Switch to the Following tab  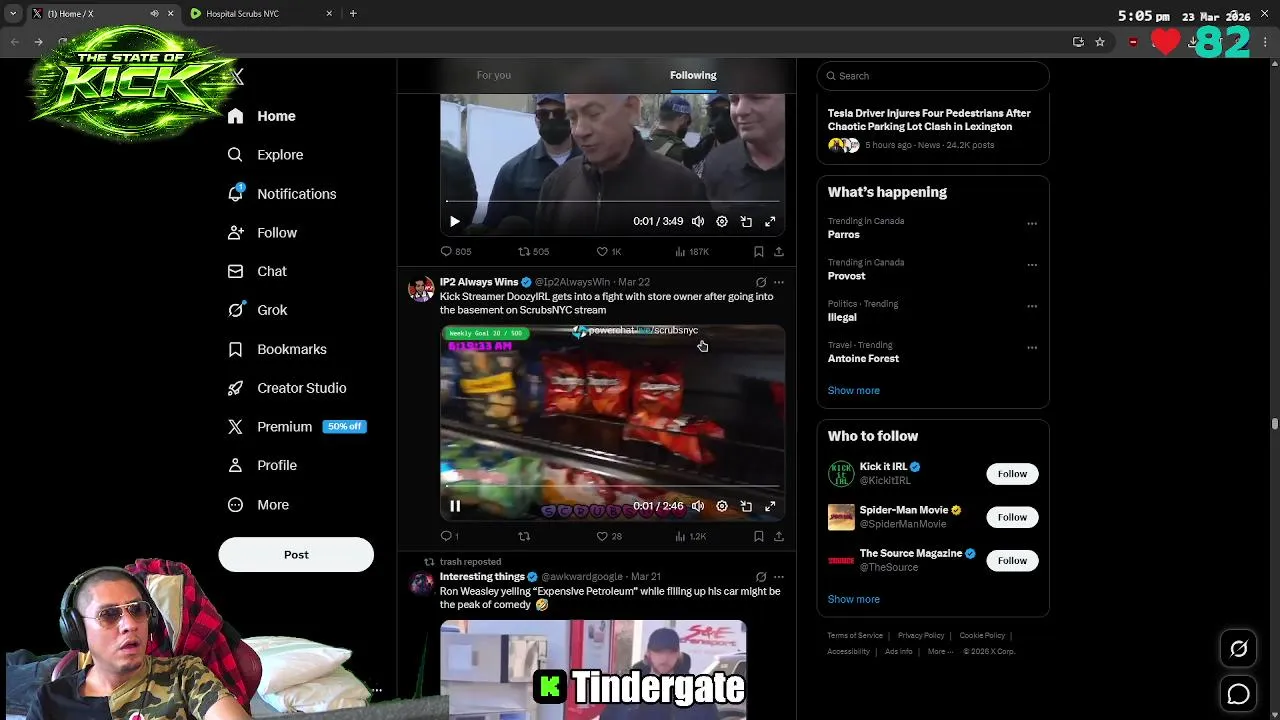coord(693,75)
